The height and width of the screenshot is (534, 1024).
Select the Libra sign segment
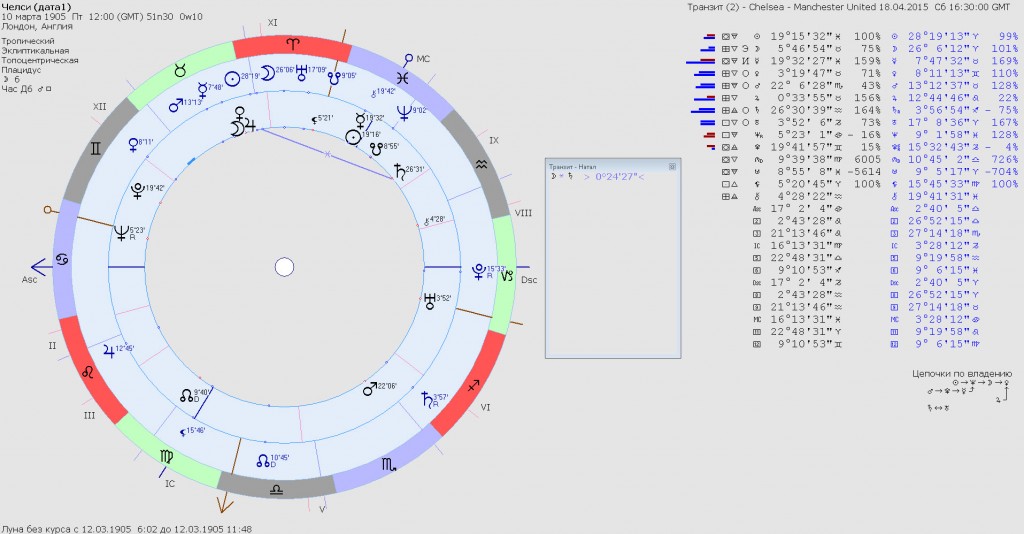276,489
